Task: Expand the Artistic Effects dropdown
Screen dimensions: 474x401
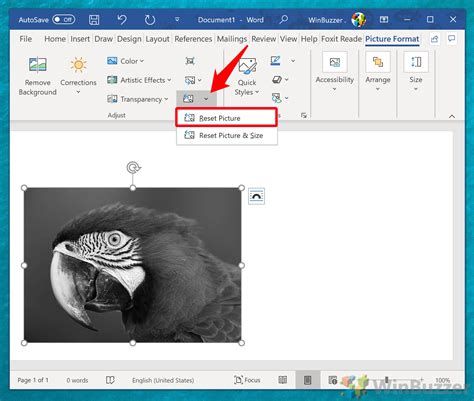Action: [x=139, y=80]
